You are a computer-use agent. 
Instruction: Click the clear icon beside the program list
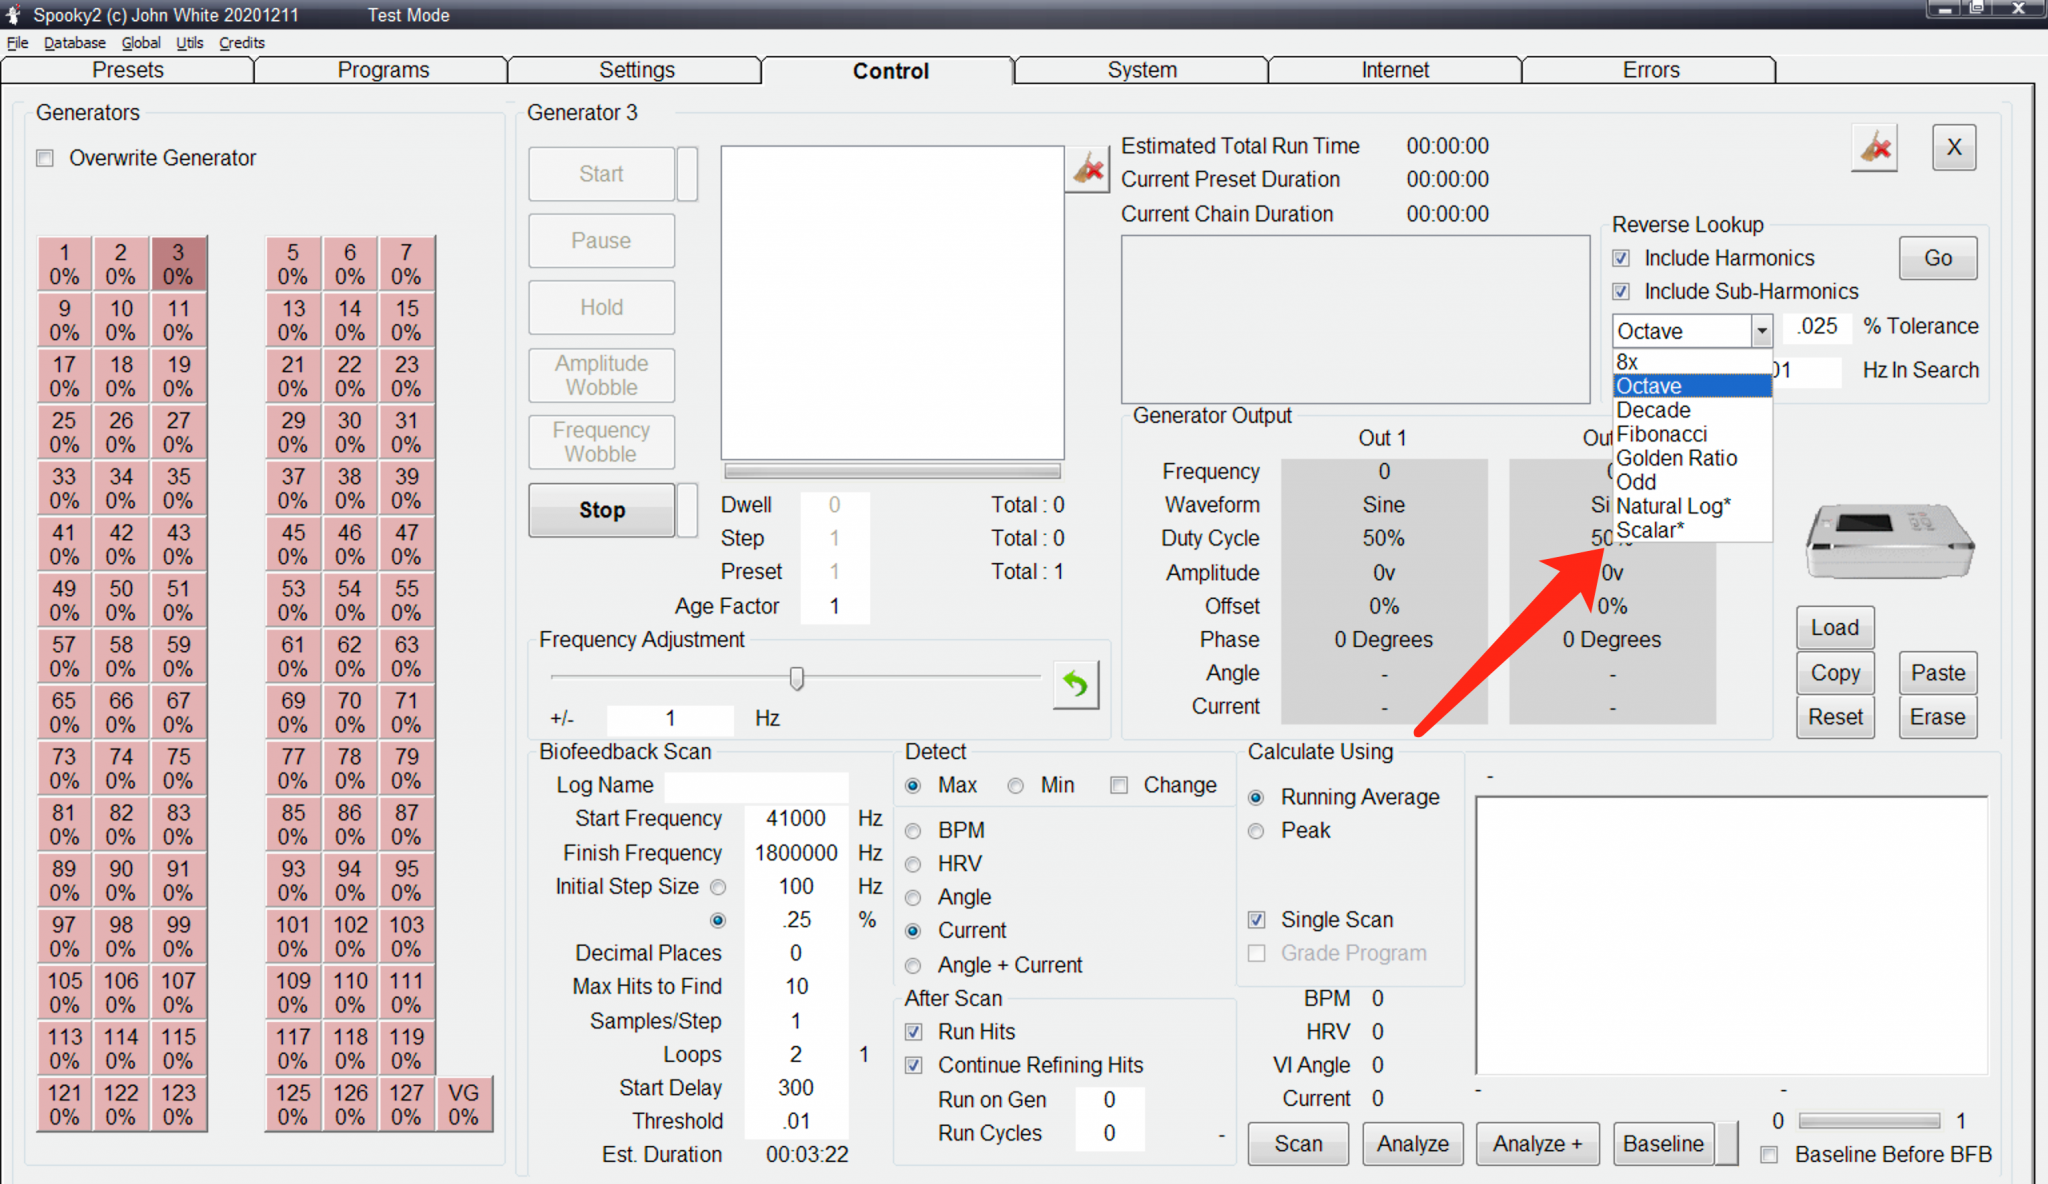click(1088, 169)
